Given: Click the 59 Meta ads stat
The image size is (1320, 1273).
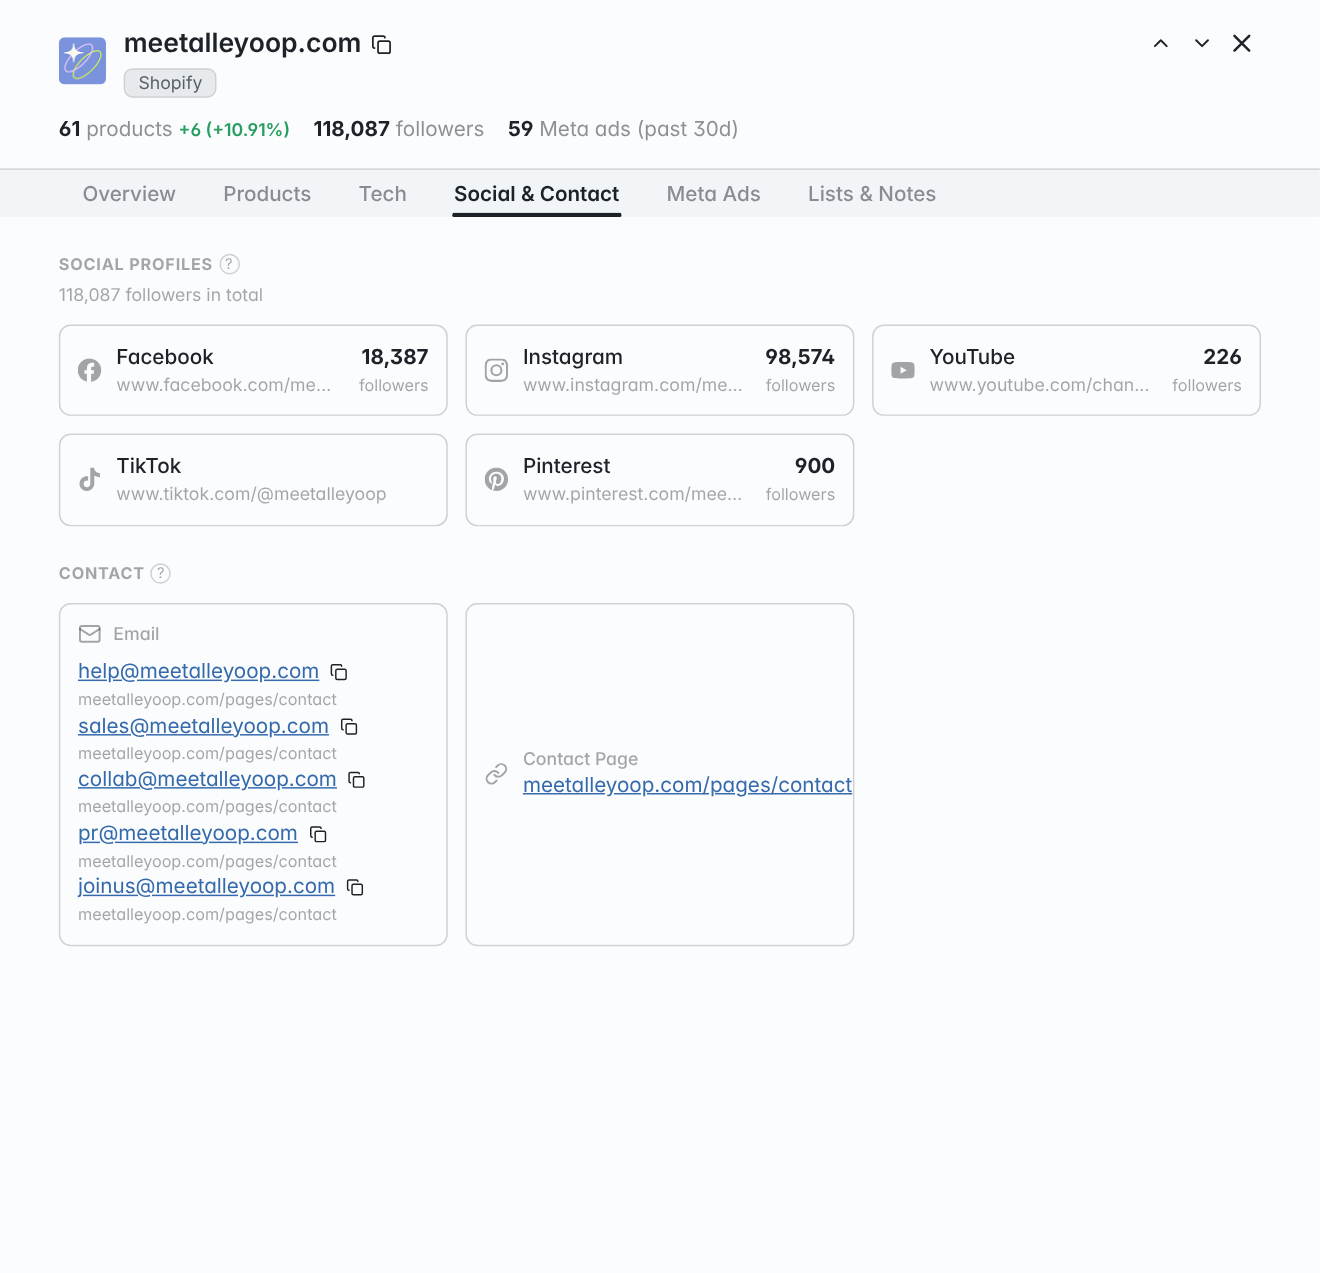Looking at the screenshot, I should [623, 129].
